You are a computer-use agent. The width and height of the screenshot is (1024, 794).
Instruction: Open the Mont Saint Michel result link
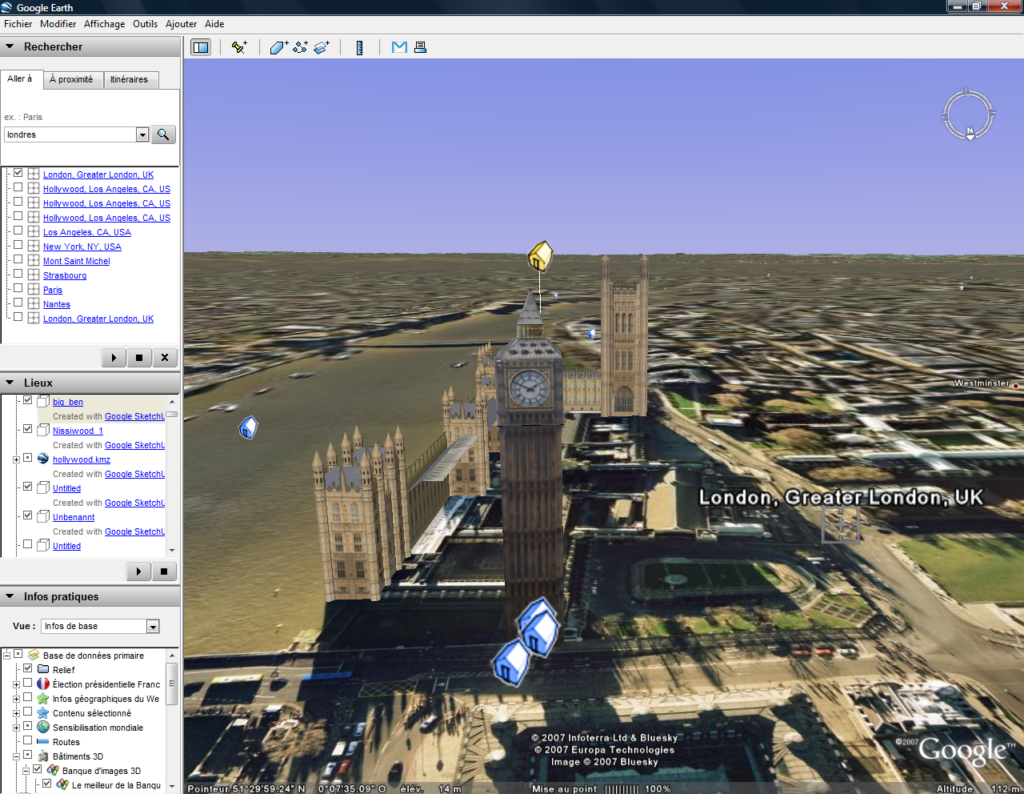(x=76, y=261)
